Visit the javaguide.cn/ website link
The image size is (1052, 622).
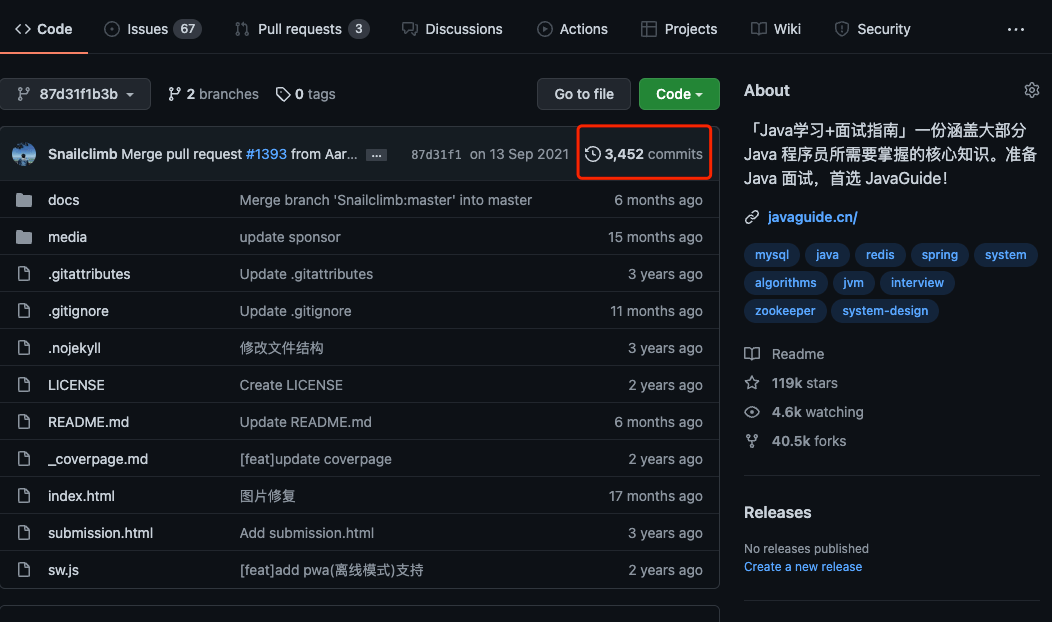(812, 217)
